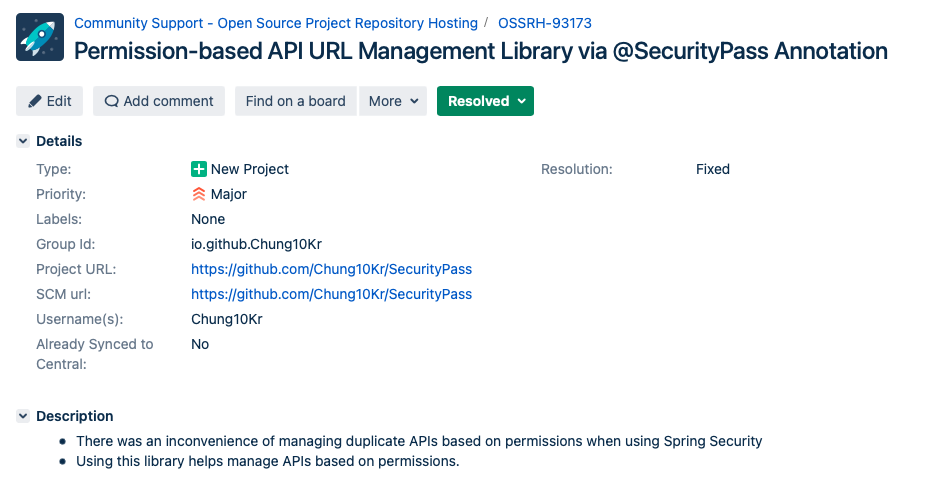Click the rocket project avatar icon
Screen dimensions: 928x500
click(40, 37)
